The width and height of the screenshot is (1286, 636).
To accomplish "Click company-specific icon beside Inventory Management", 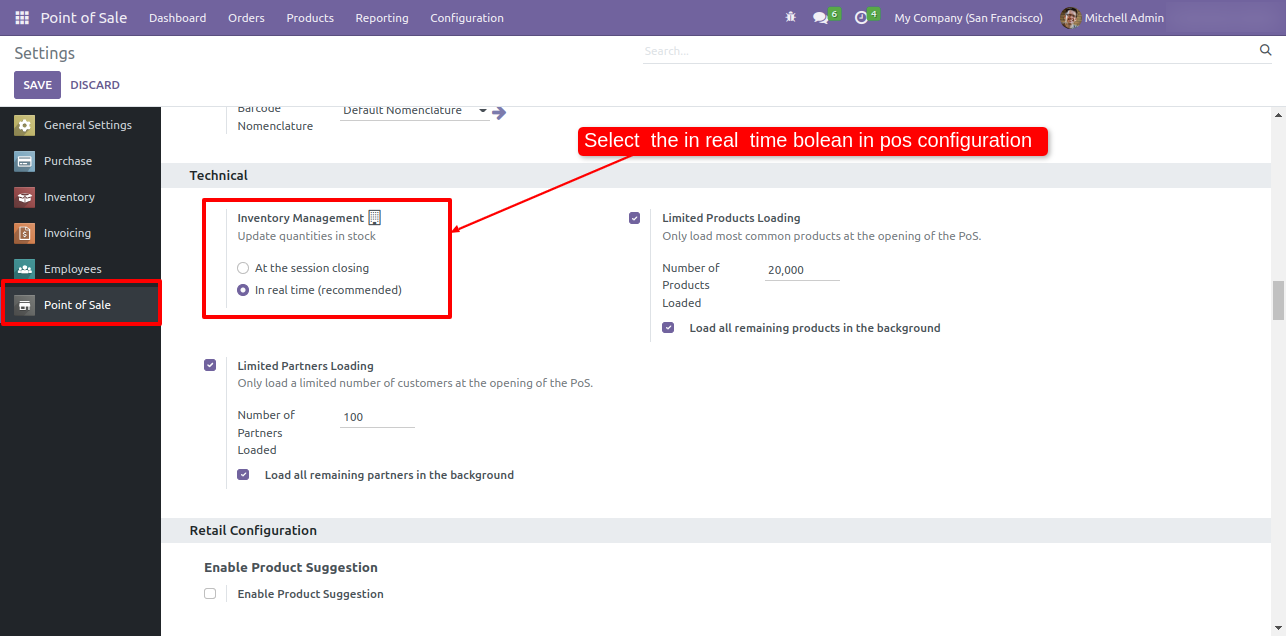I will (375, 218).
